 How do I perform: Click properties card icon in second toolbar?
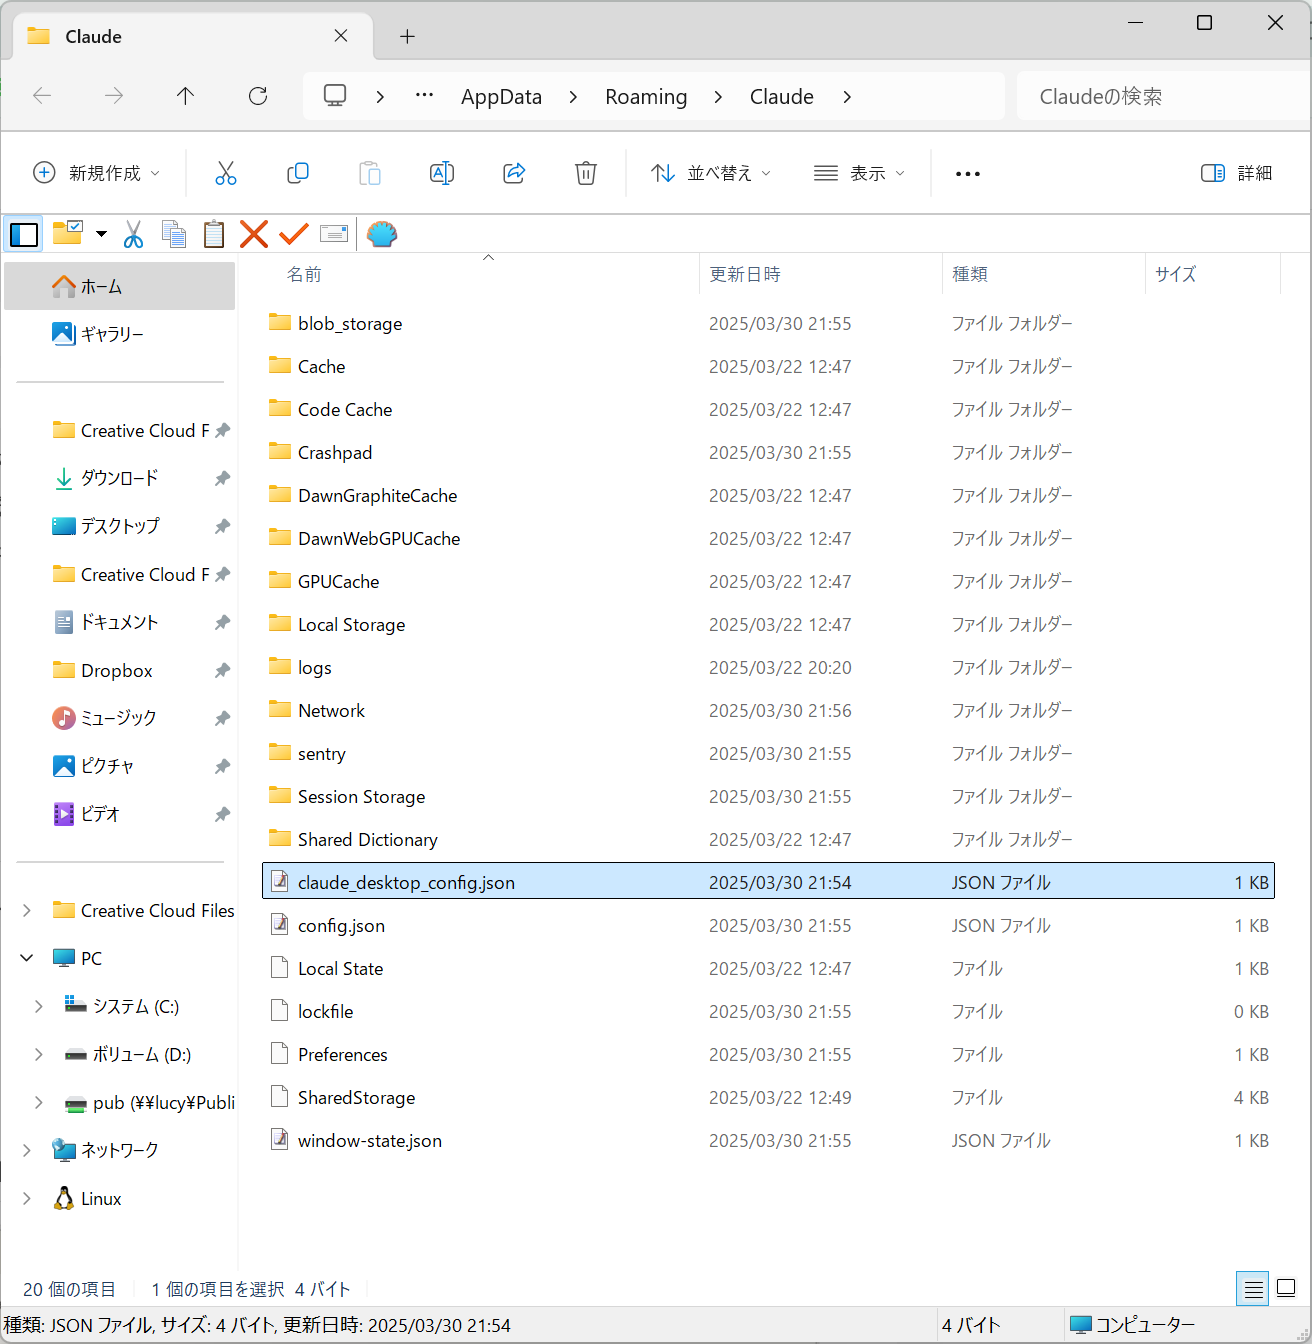click(x=334, y=234)
